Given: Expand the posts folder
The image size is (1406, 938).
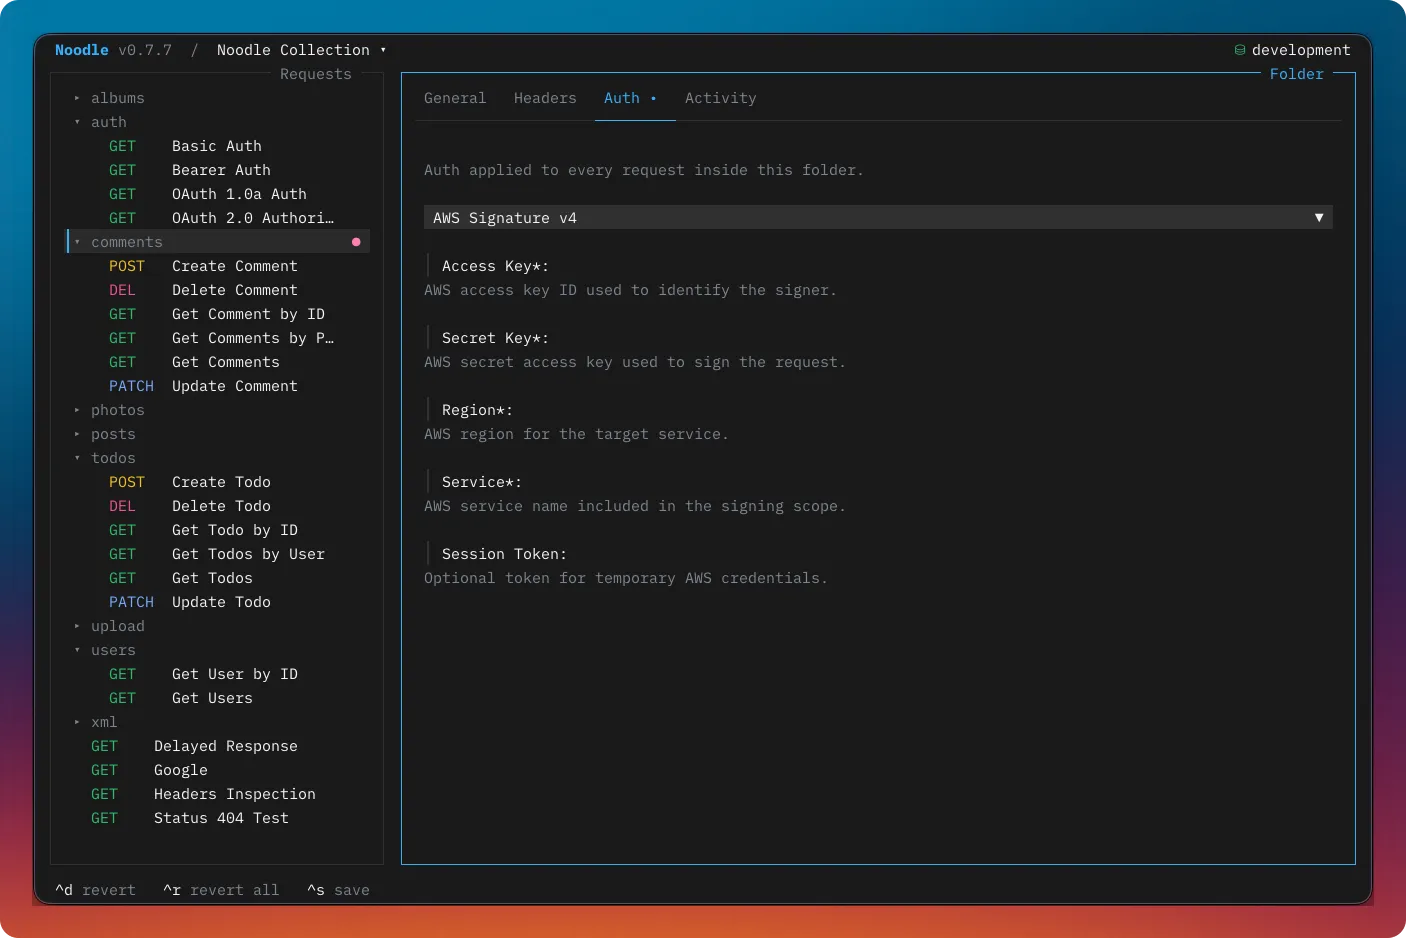Looking at the screenshot, I should [x=77, y=434].
